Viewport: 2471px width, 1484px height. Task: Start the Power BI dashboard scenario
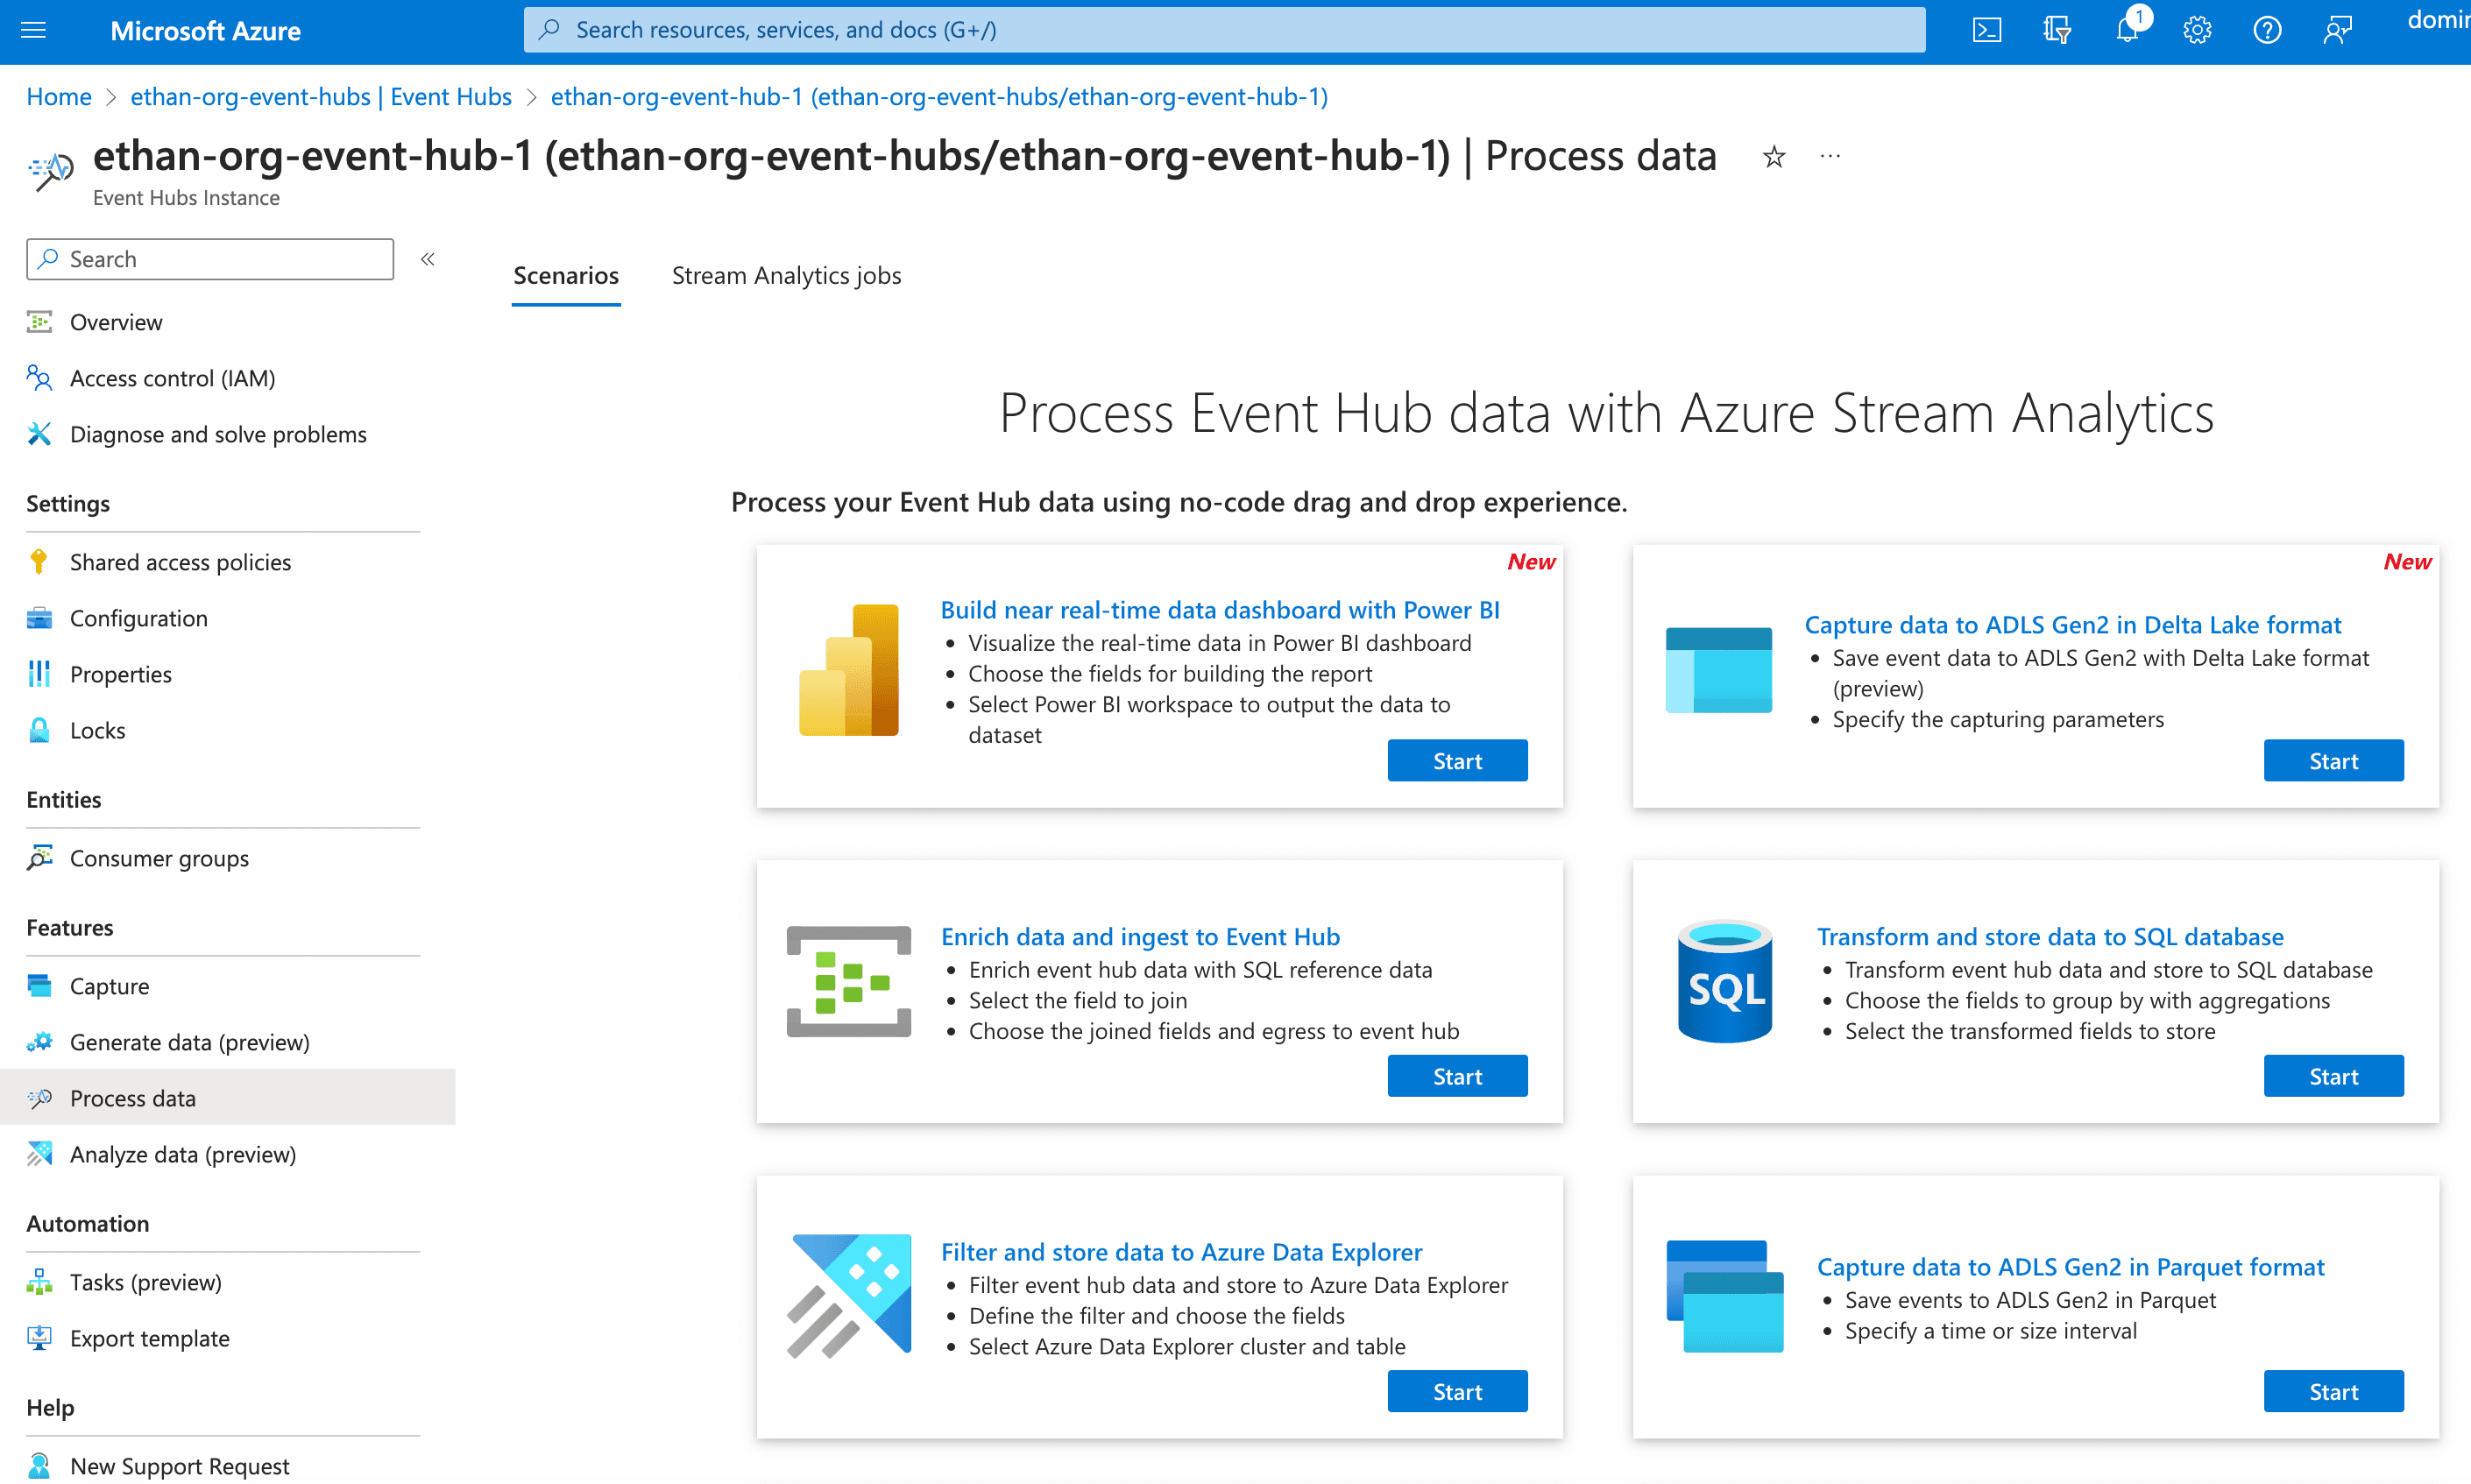pyautogui.click(x=1457, y=761)
